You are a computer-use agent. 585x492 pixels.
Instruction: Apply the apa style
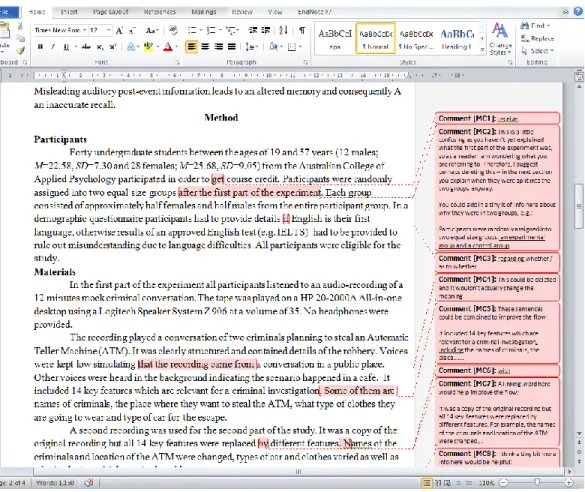335,38
